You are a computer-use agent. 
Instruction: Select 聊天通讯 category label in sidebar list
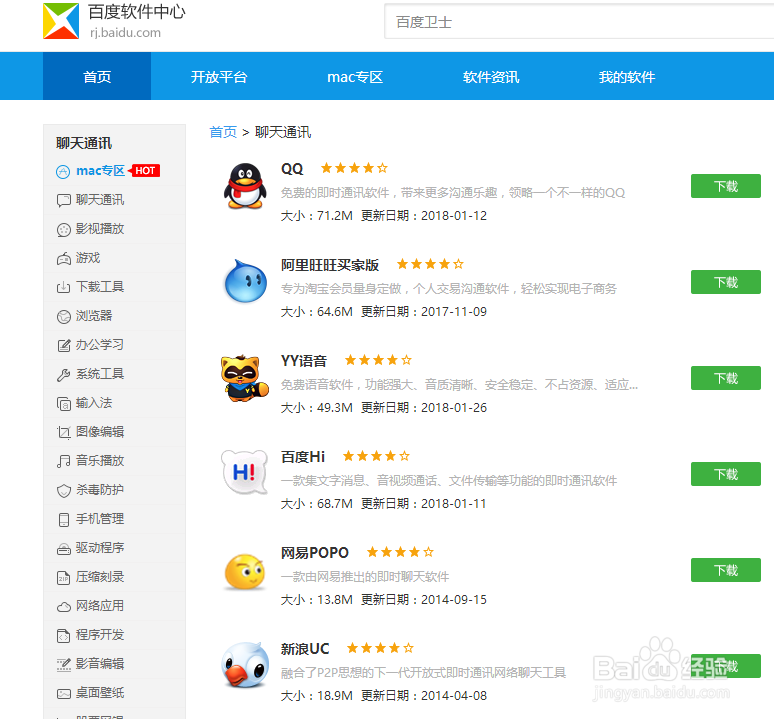point(100,200)
